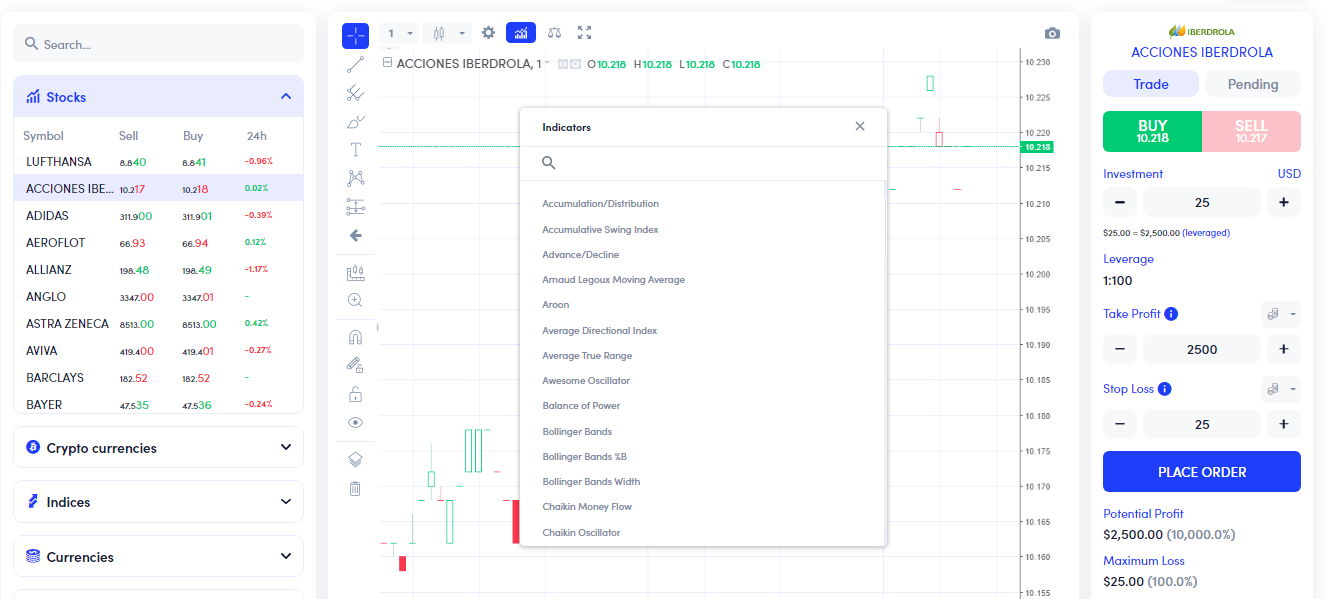Select Bollinger Bands %B indicator

(x=584, y=457)
